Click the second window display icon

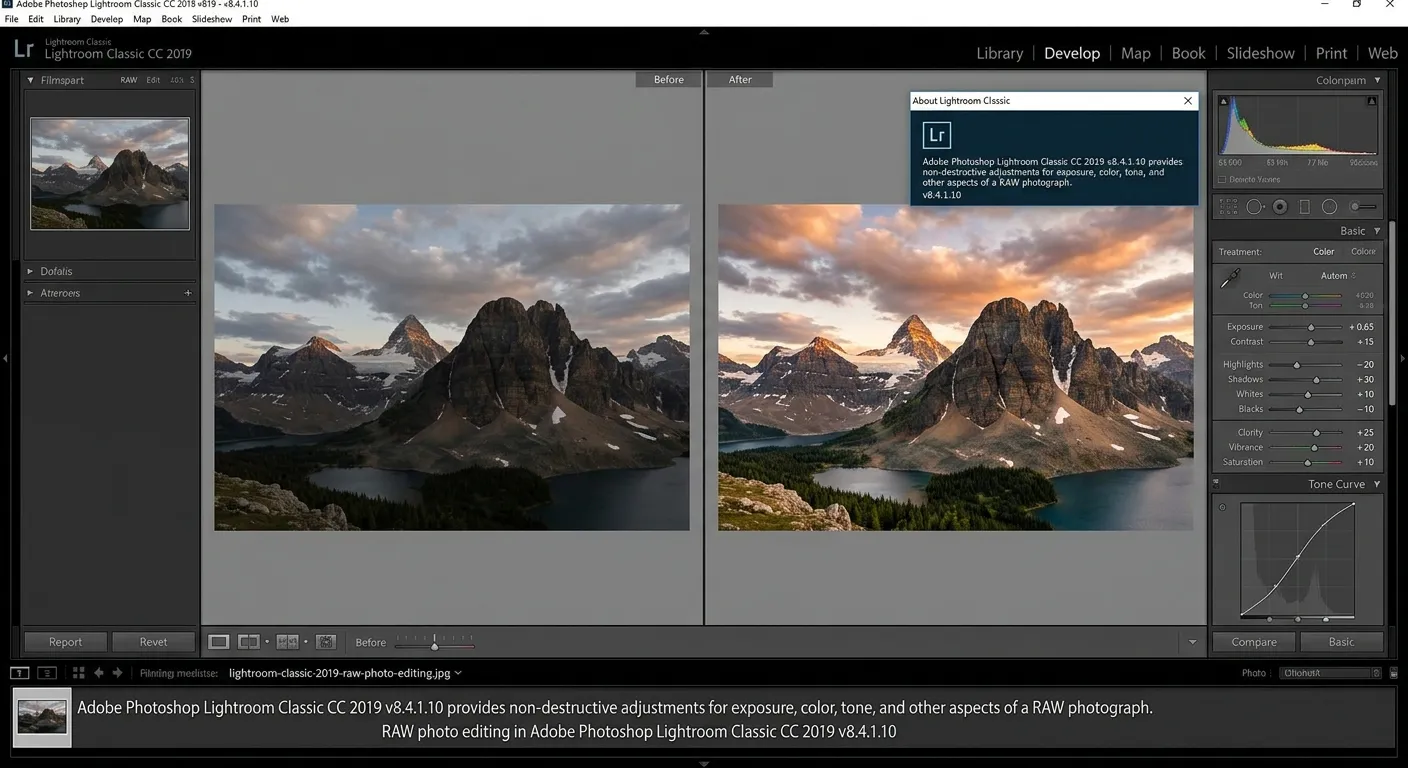click(47, 673)
